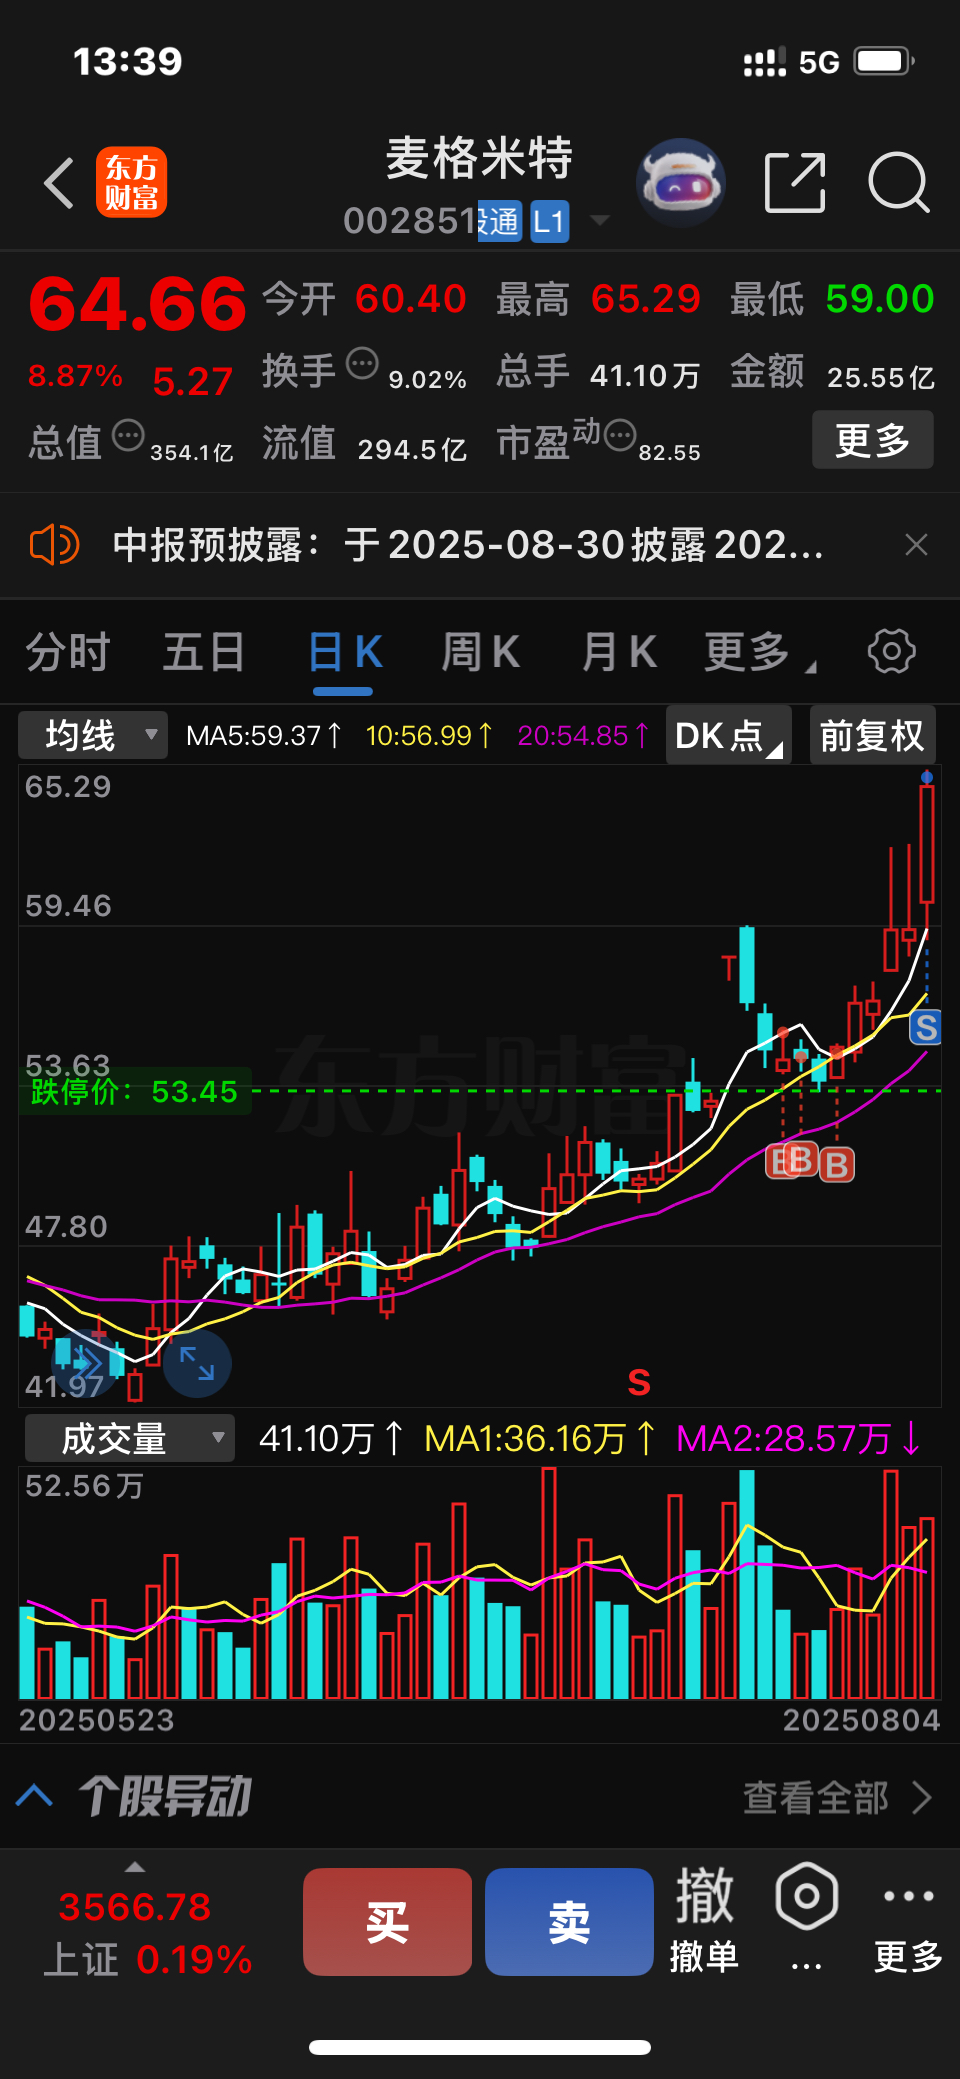960x2079 pixels.
Task: Select the 日K tab
Action: click(x=345, y=652)
